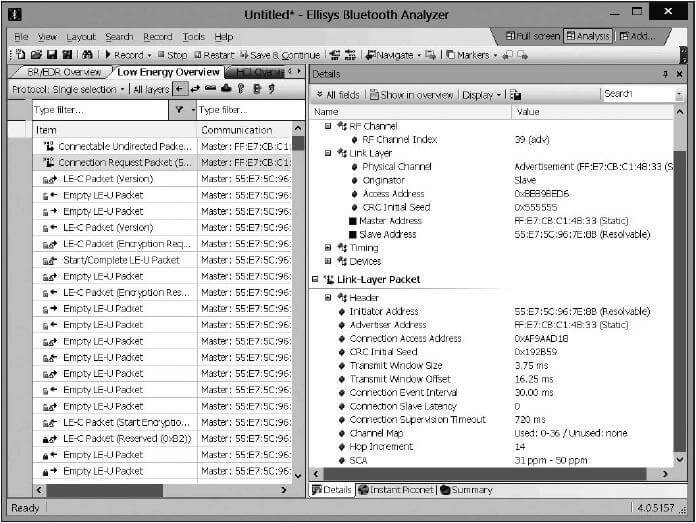Viewport: 696px width, 523px height.
Task: Open the Tools menu
Action: coord(193,37)
